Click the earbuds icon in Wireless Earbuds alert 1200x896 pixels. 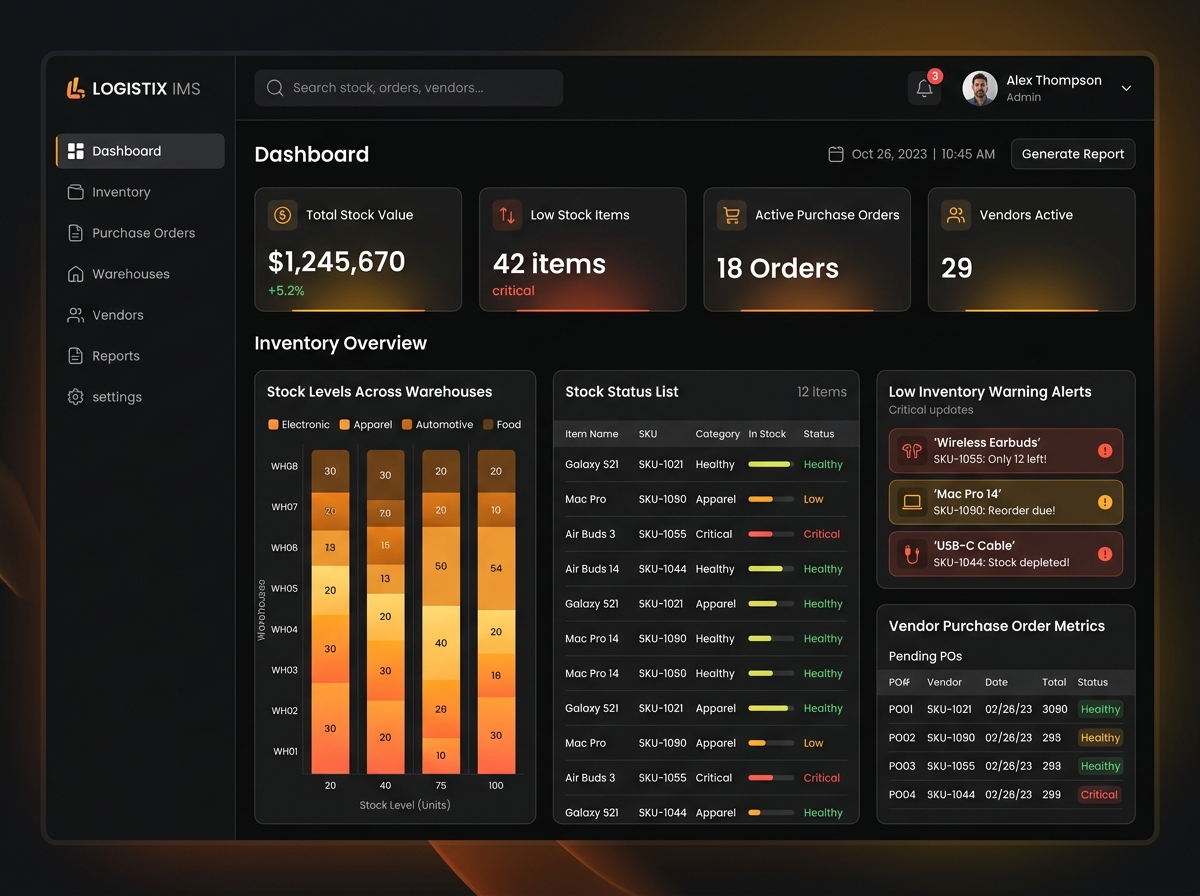[x=911, y=450]
